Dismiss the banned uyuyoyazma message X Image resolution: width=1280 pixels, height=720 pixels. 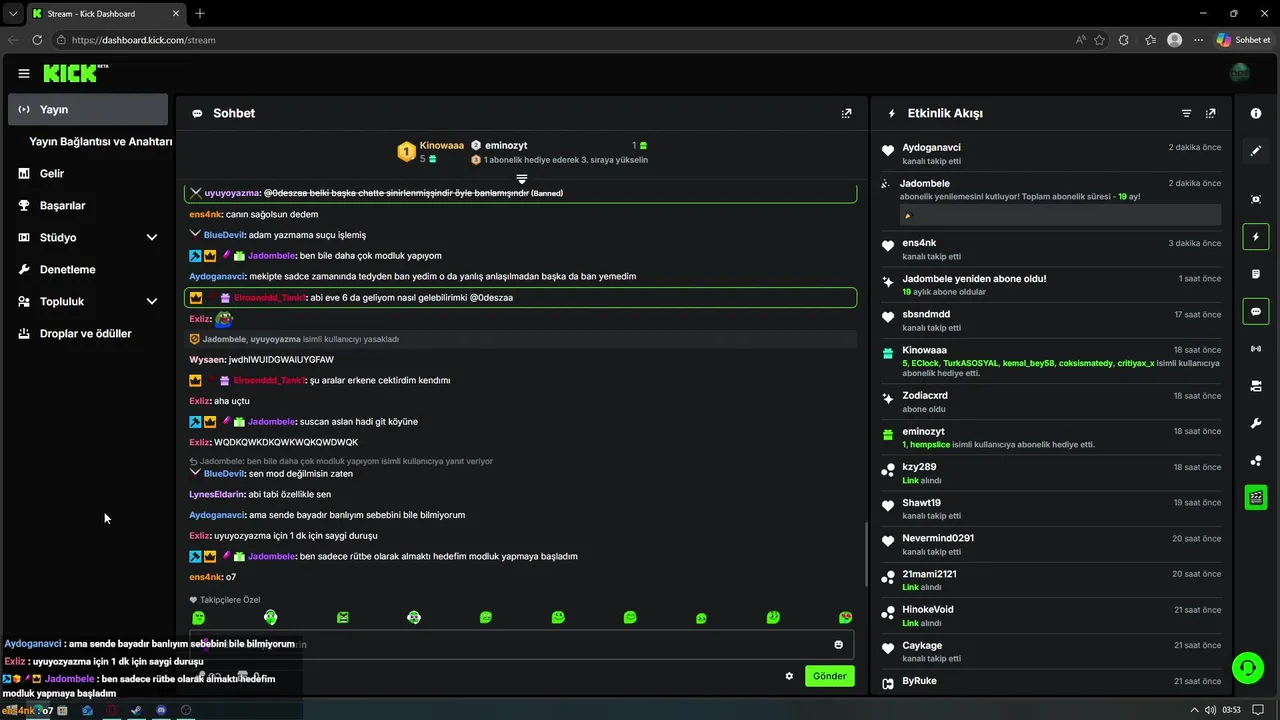[x=196, y=192]
